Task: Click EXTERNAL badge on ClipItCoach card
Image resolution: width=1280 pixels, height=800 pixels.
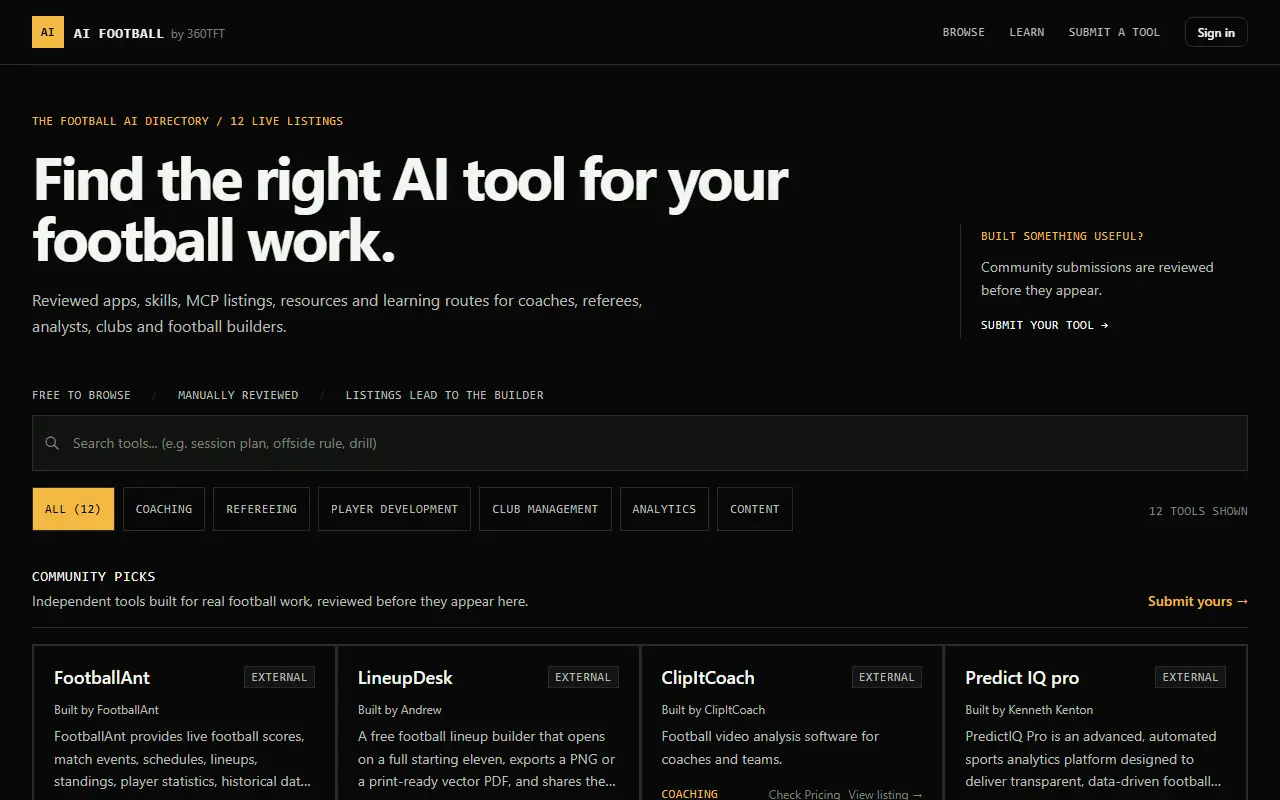Action: tap(887, 677)
